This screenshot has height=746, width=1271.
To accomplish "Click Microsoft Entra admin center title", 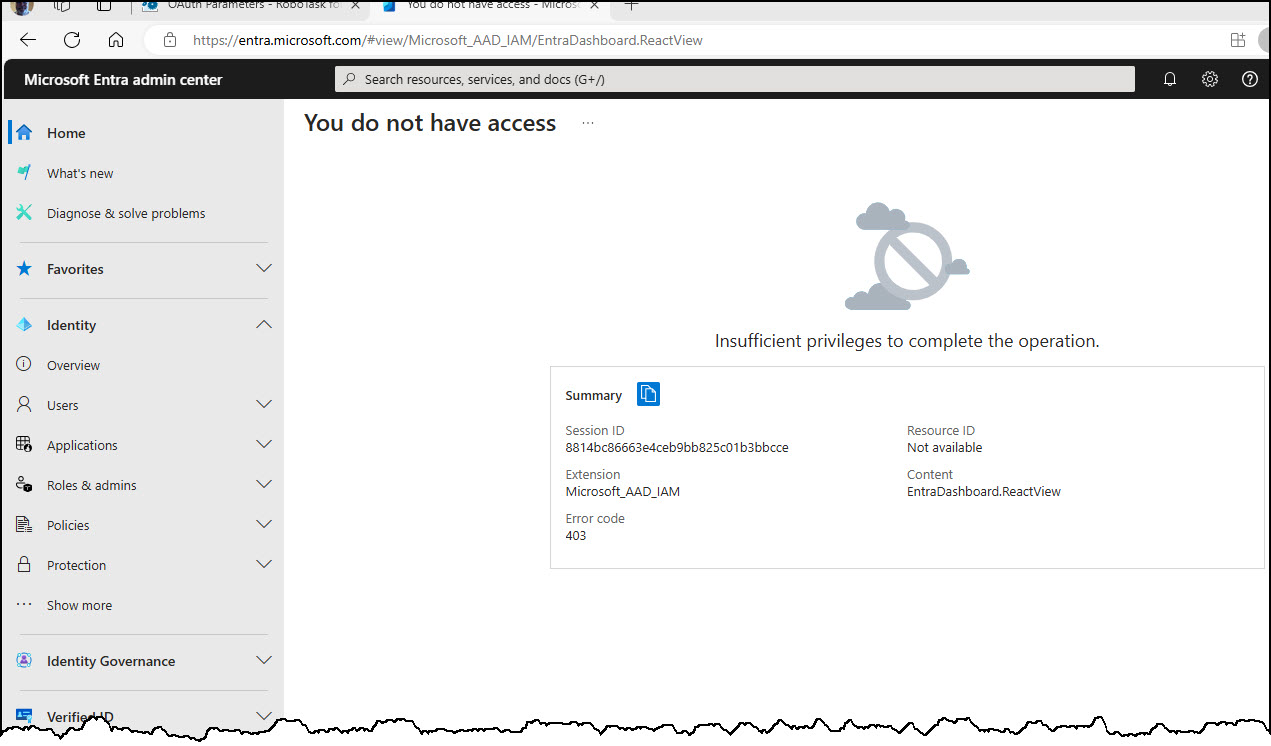I will tap(123, 79).
